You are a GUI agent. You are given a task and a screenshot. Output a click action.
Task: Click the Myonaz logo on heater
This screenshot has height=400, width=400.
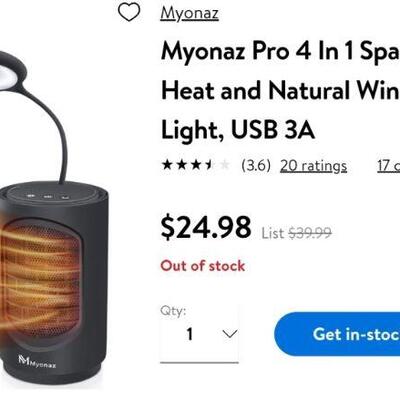click(x=37, y=362)
